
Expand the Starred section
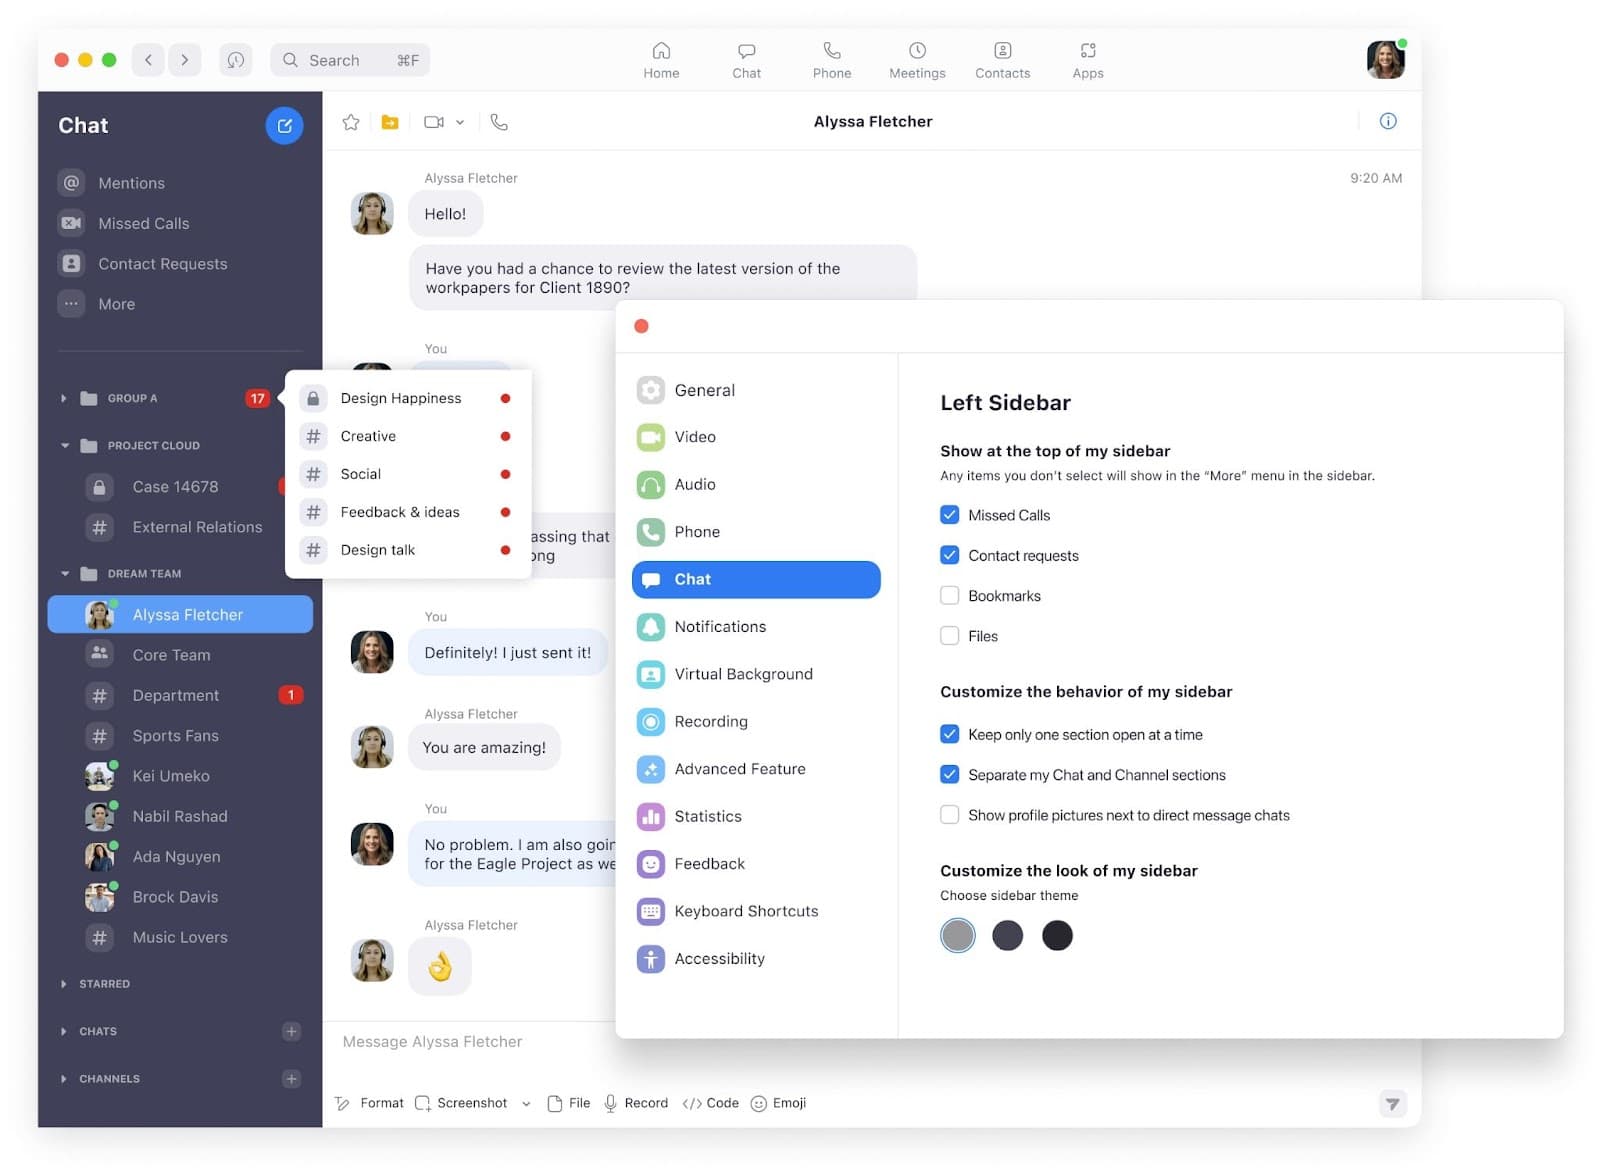click(x=64, y=984)
